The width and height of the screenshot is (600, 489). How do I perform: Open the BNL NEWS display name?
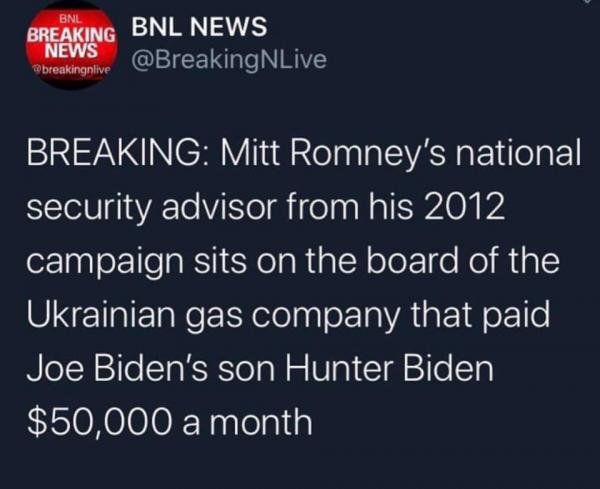(199, 27)
